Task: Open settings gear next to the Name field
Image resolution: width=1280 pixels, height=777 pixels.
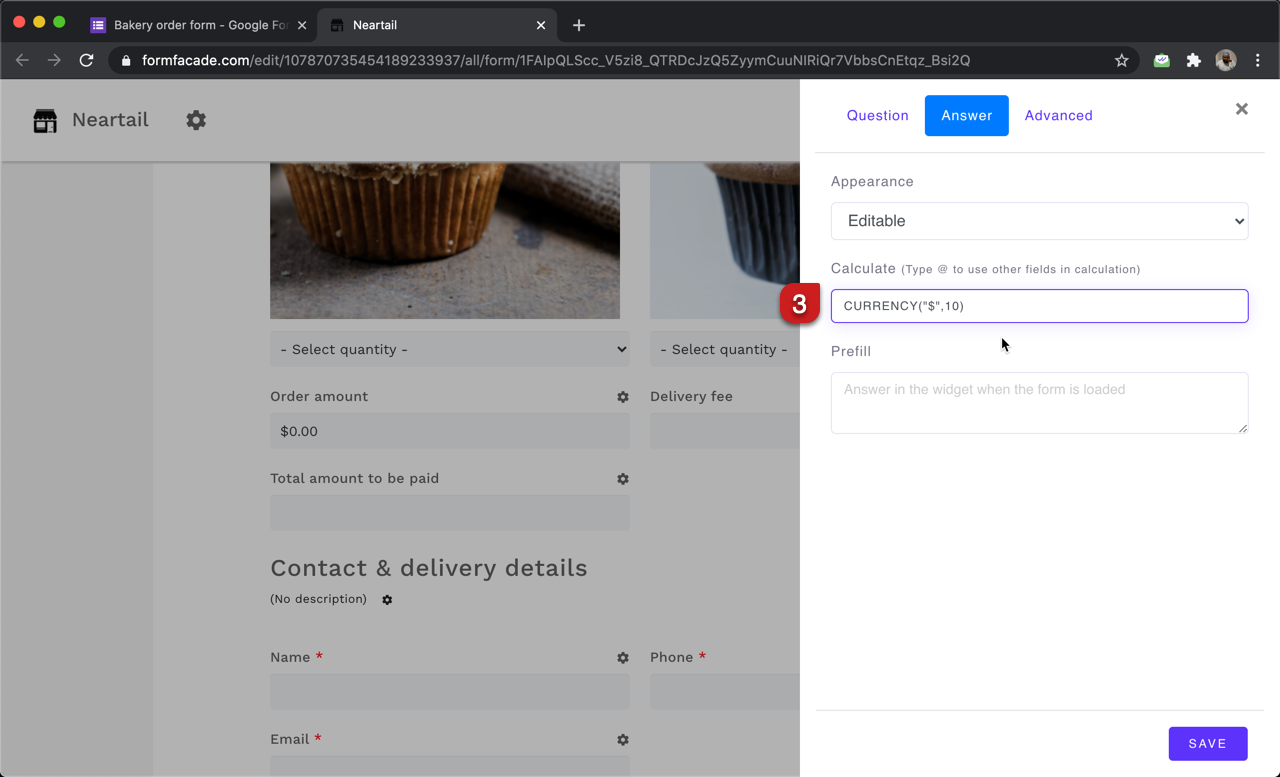Action: [623, 658]
